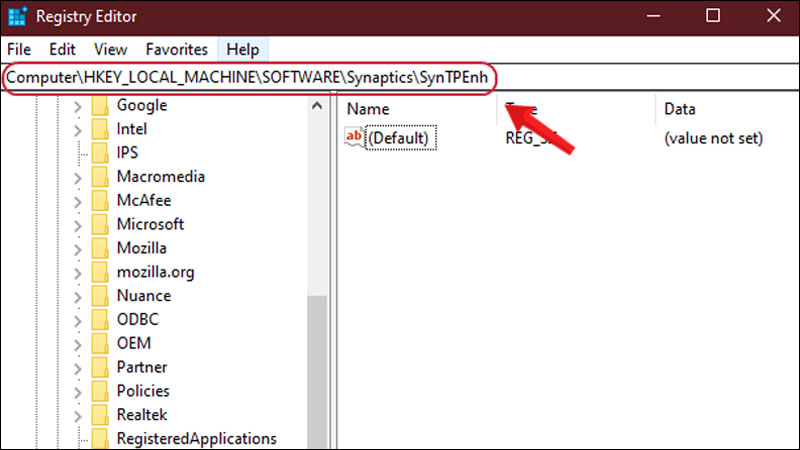Click the Google folder icon
Image resolution: width=800 pixels, height=450 pixels.
pyautogui.click(x=100, y=106)
